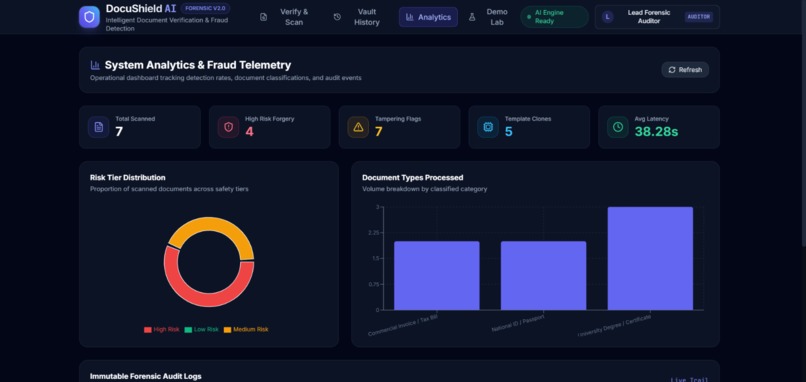Click the green AI Engine status dot
Screen dimensions: 806x382
tap(529, 17)
